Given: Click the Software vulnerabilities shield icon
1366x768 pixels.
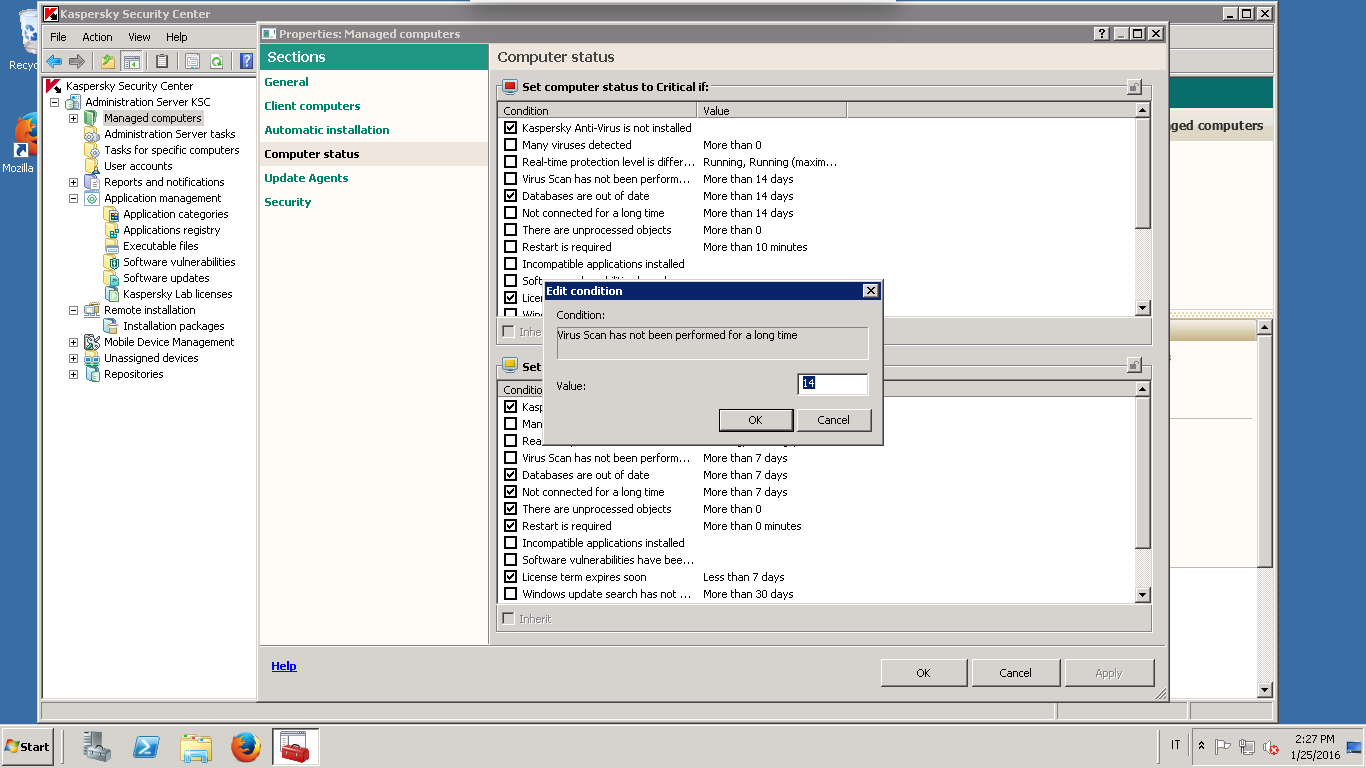Looking at the screenshot, I should (x=111, y=262).
